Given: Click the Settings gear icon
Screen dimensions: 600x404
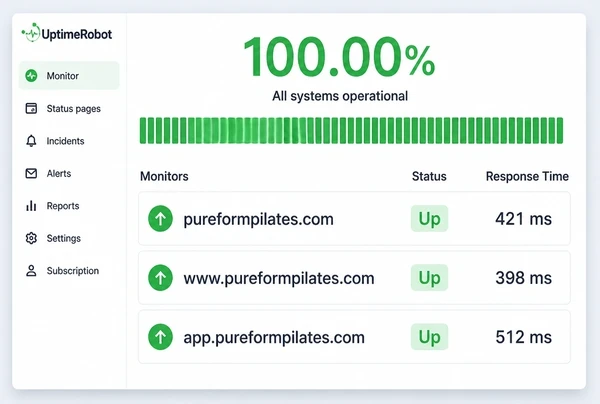Looking at the screenshot, I should [x=31, y=238].
